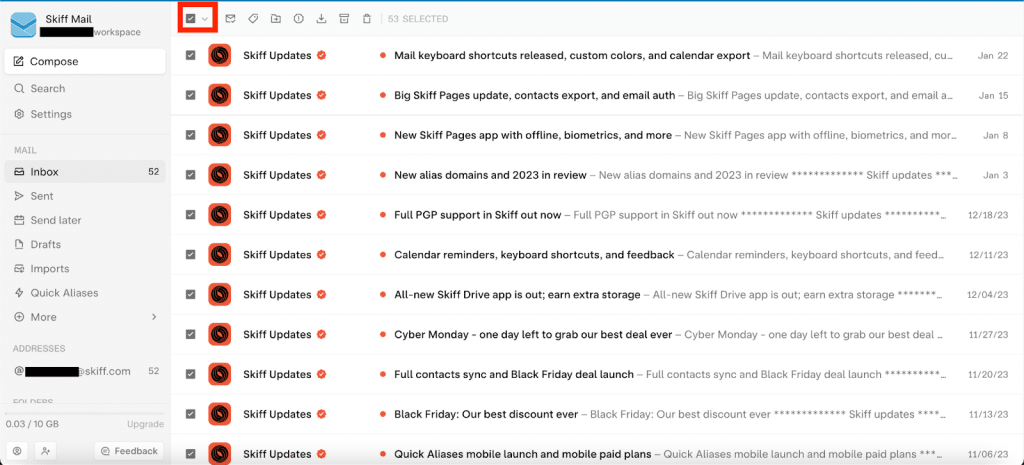Open the selection dropdown arrow beside select-all

tap(205, 19)
